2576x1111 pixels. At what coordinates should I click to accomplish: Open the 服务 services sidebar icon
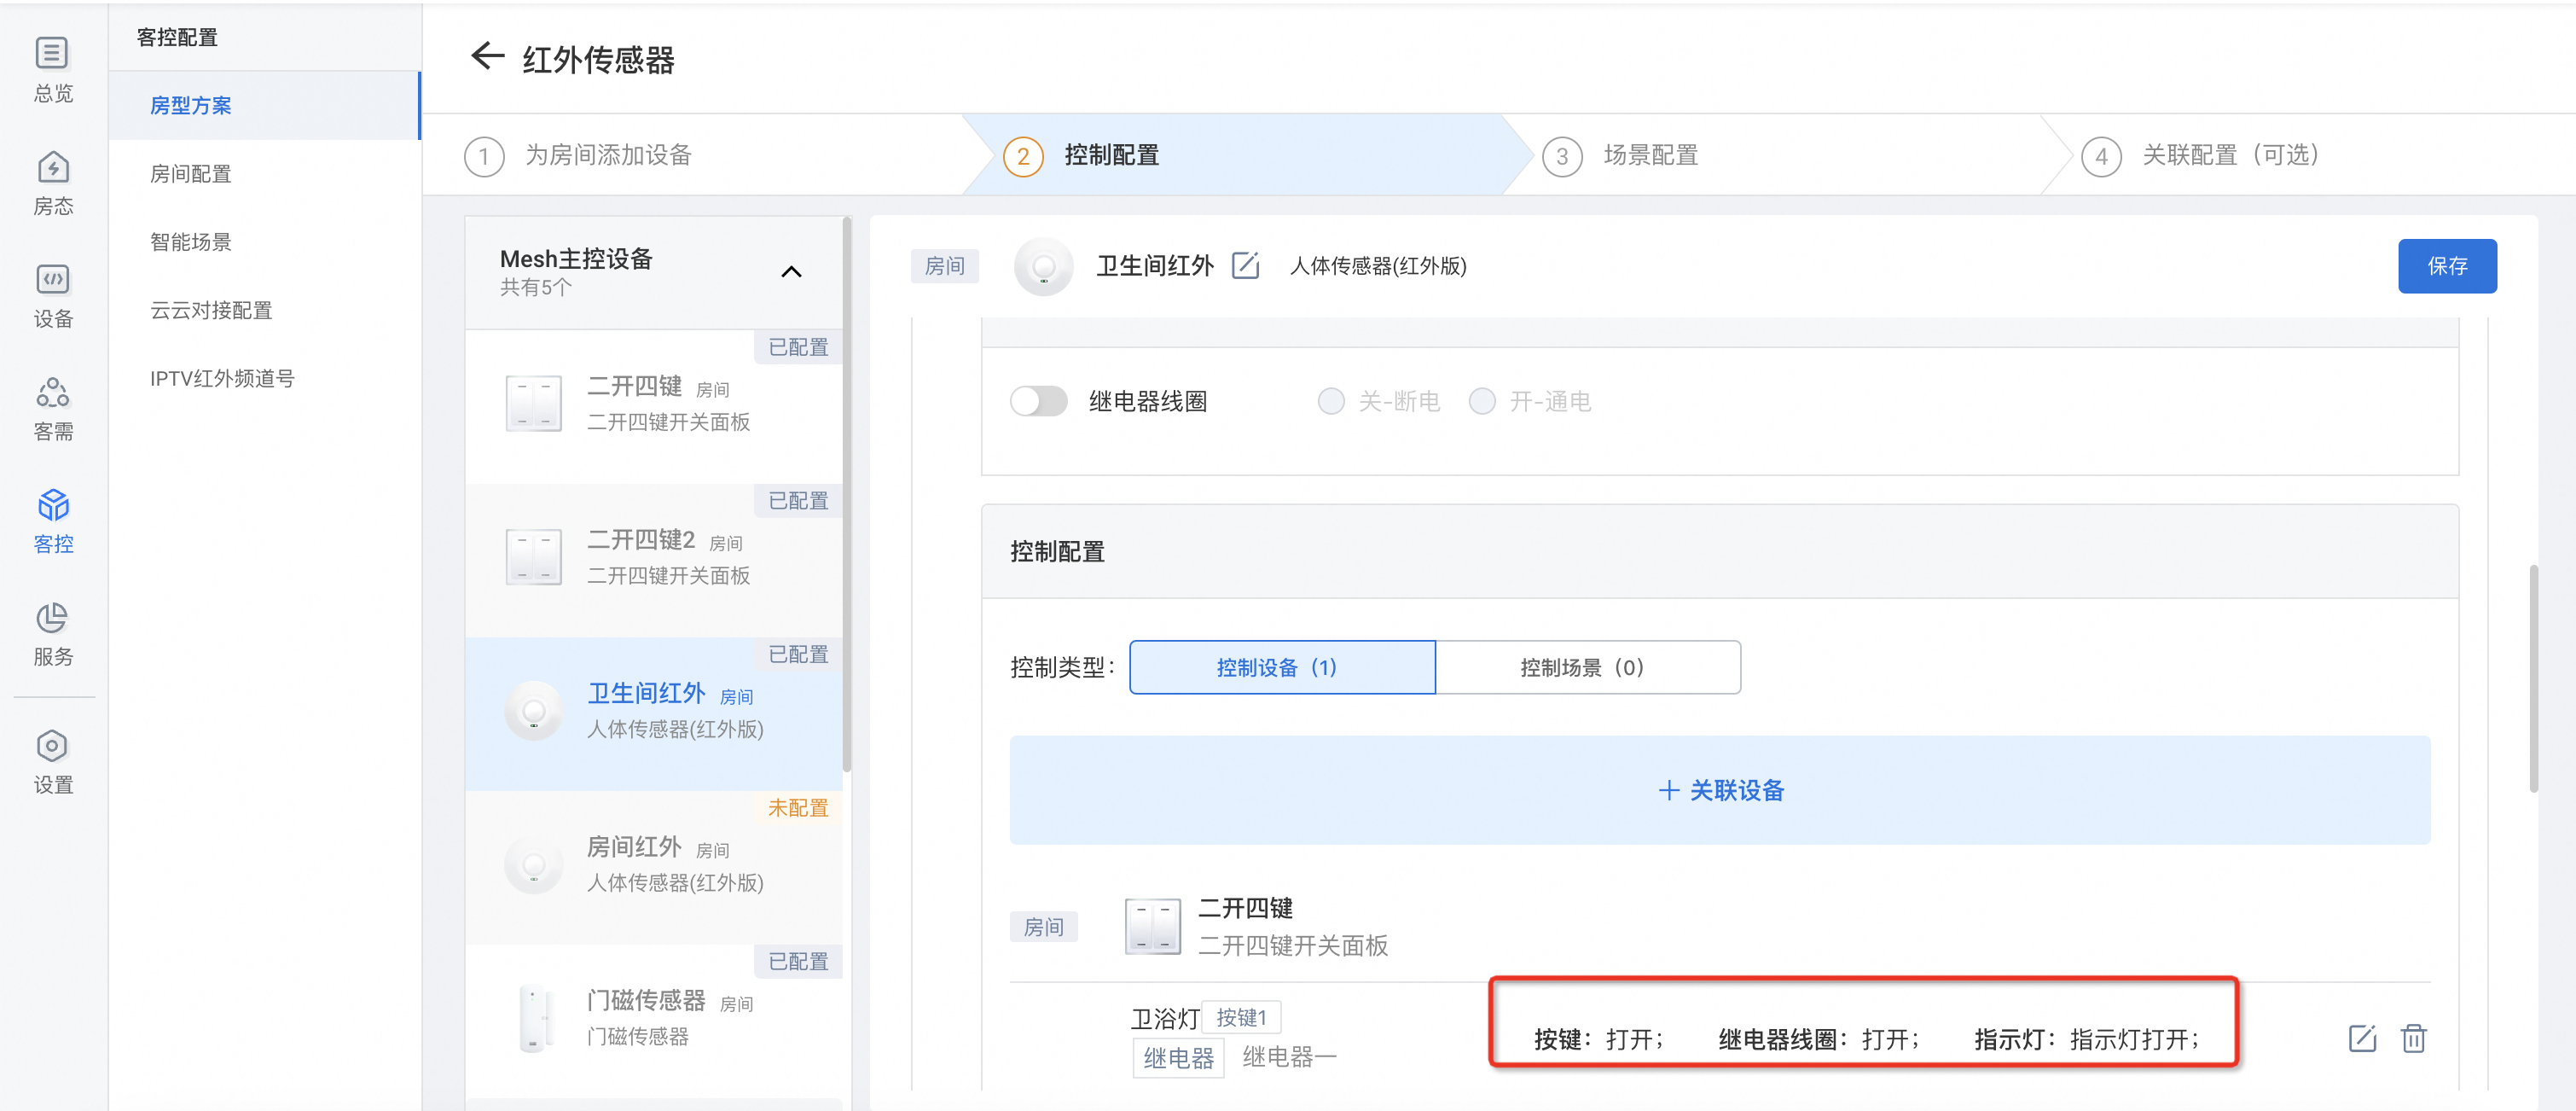[53, 634]
